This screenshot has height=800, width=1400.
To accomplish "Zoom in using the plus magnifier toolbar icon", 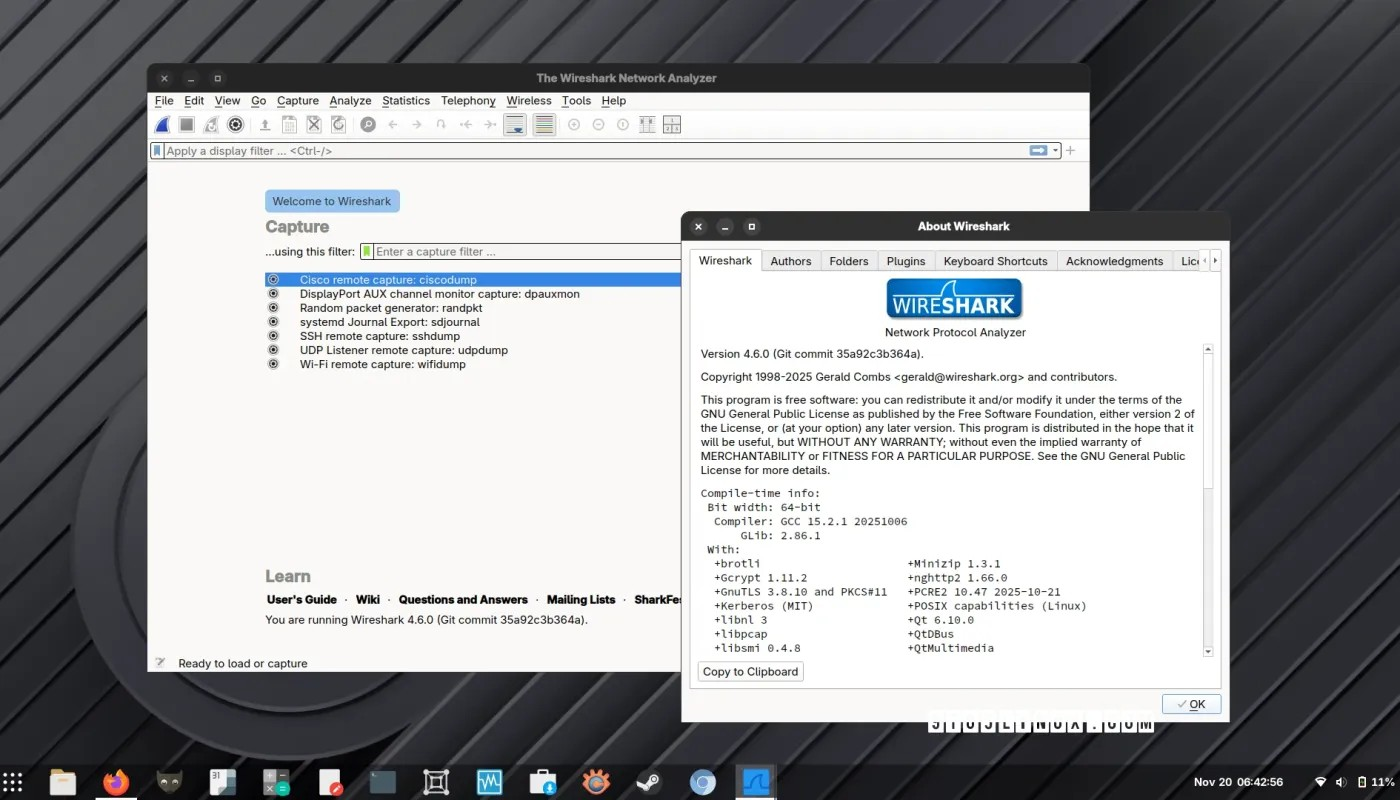I will click(x=573, y=124).
